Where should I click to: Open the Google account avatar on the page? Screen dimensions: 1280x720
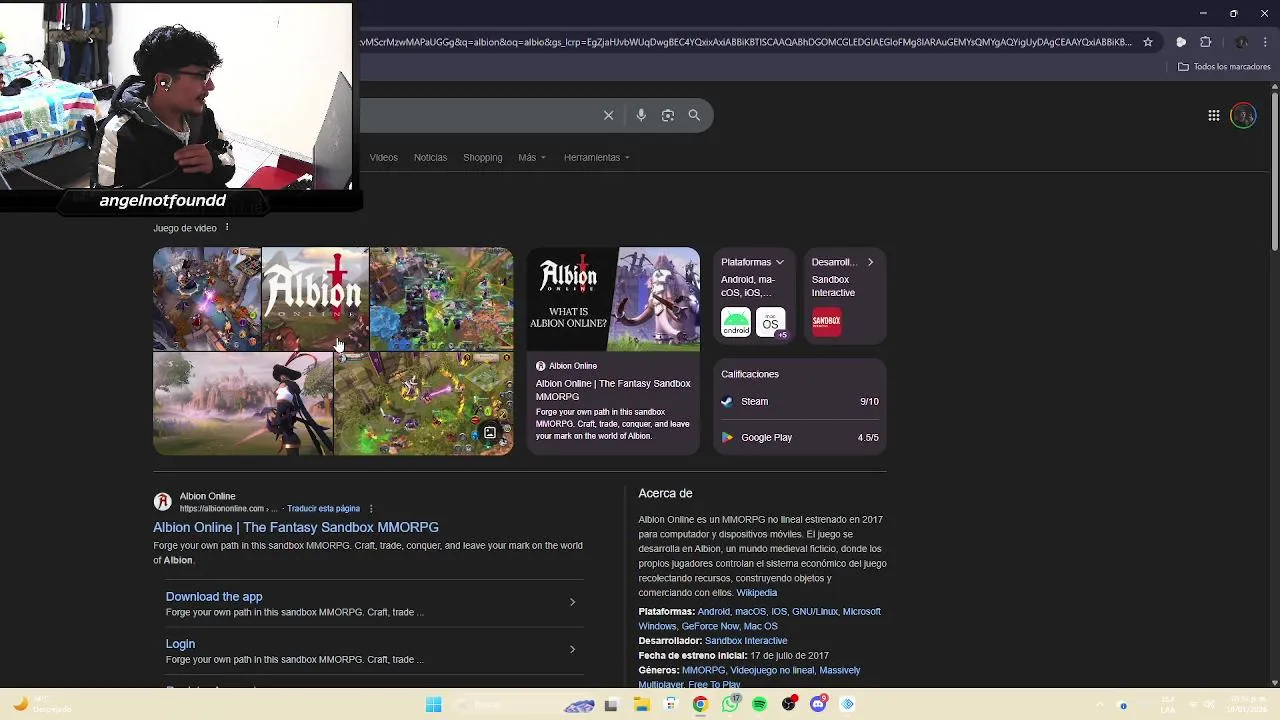point(1243,116)
